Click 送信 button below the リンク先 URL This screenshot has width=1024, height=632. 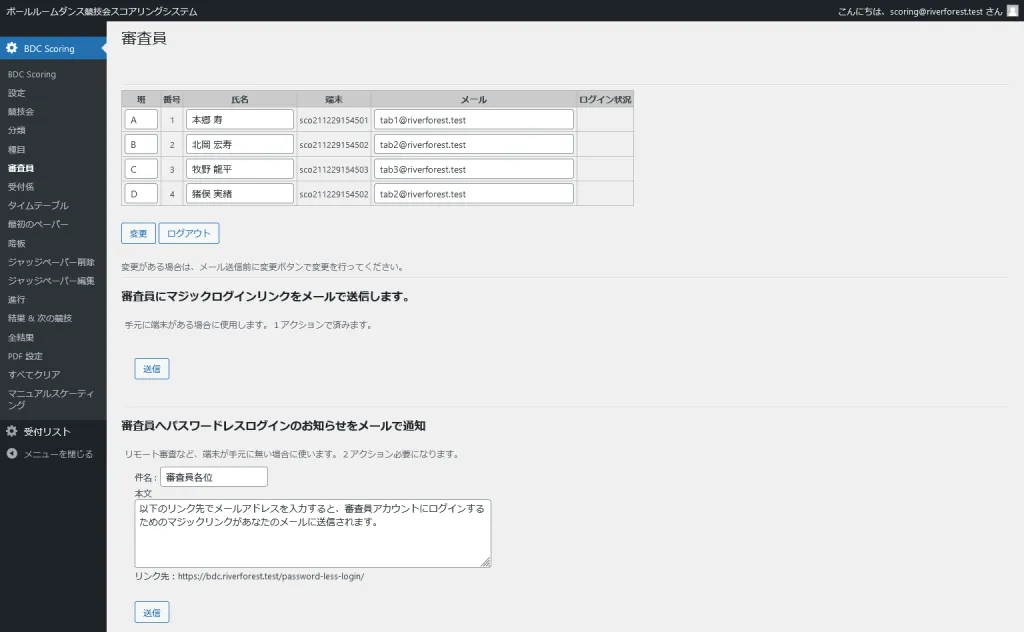pyautogui.click(x=152, y=612)
